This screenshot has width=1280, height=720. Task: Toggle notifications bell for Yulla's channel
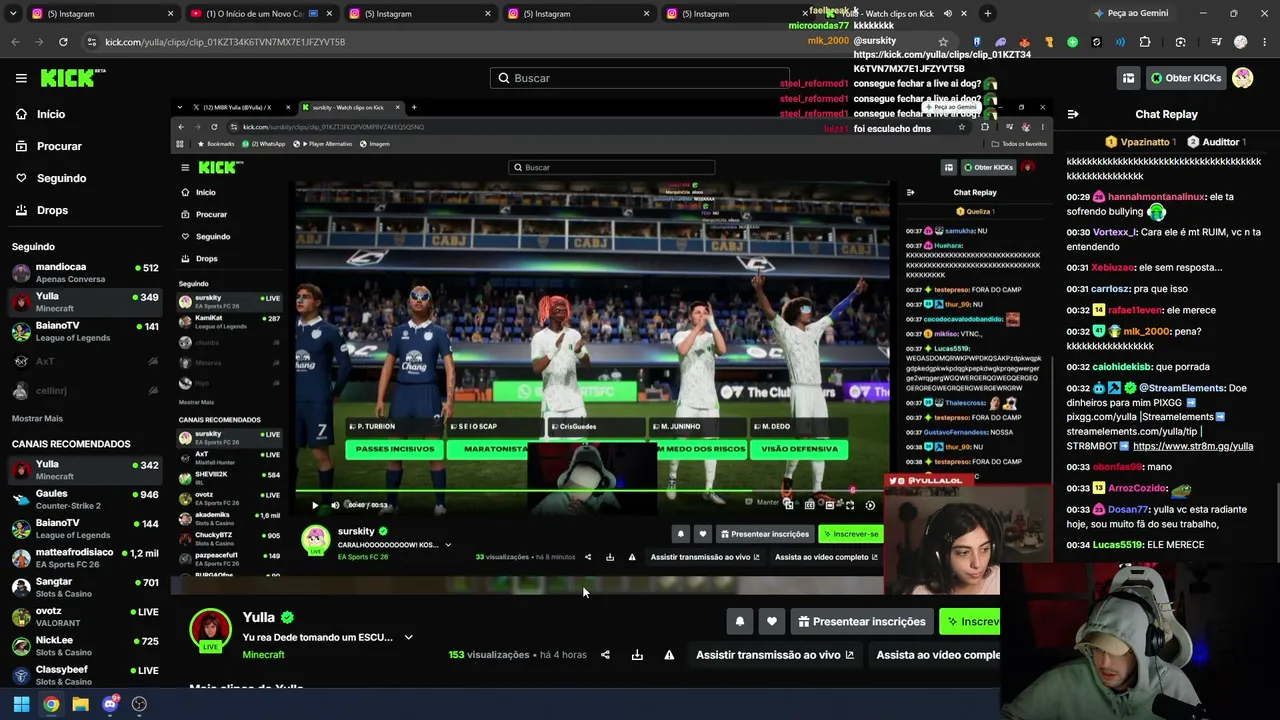tap(740, 622)
